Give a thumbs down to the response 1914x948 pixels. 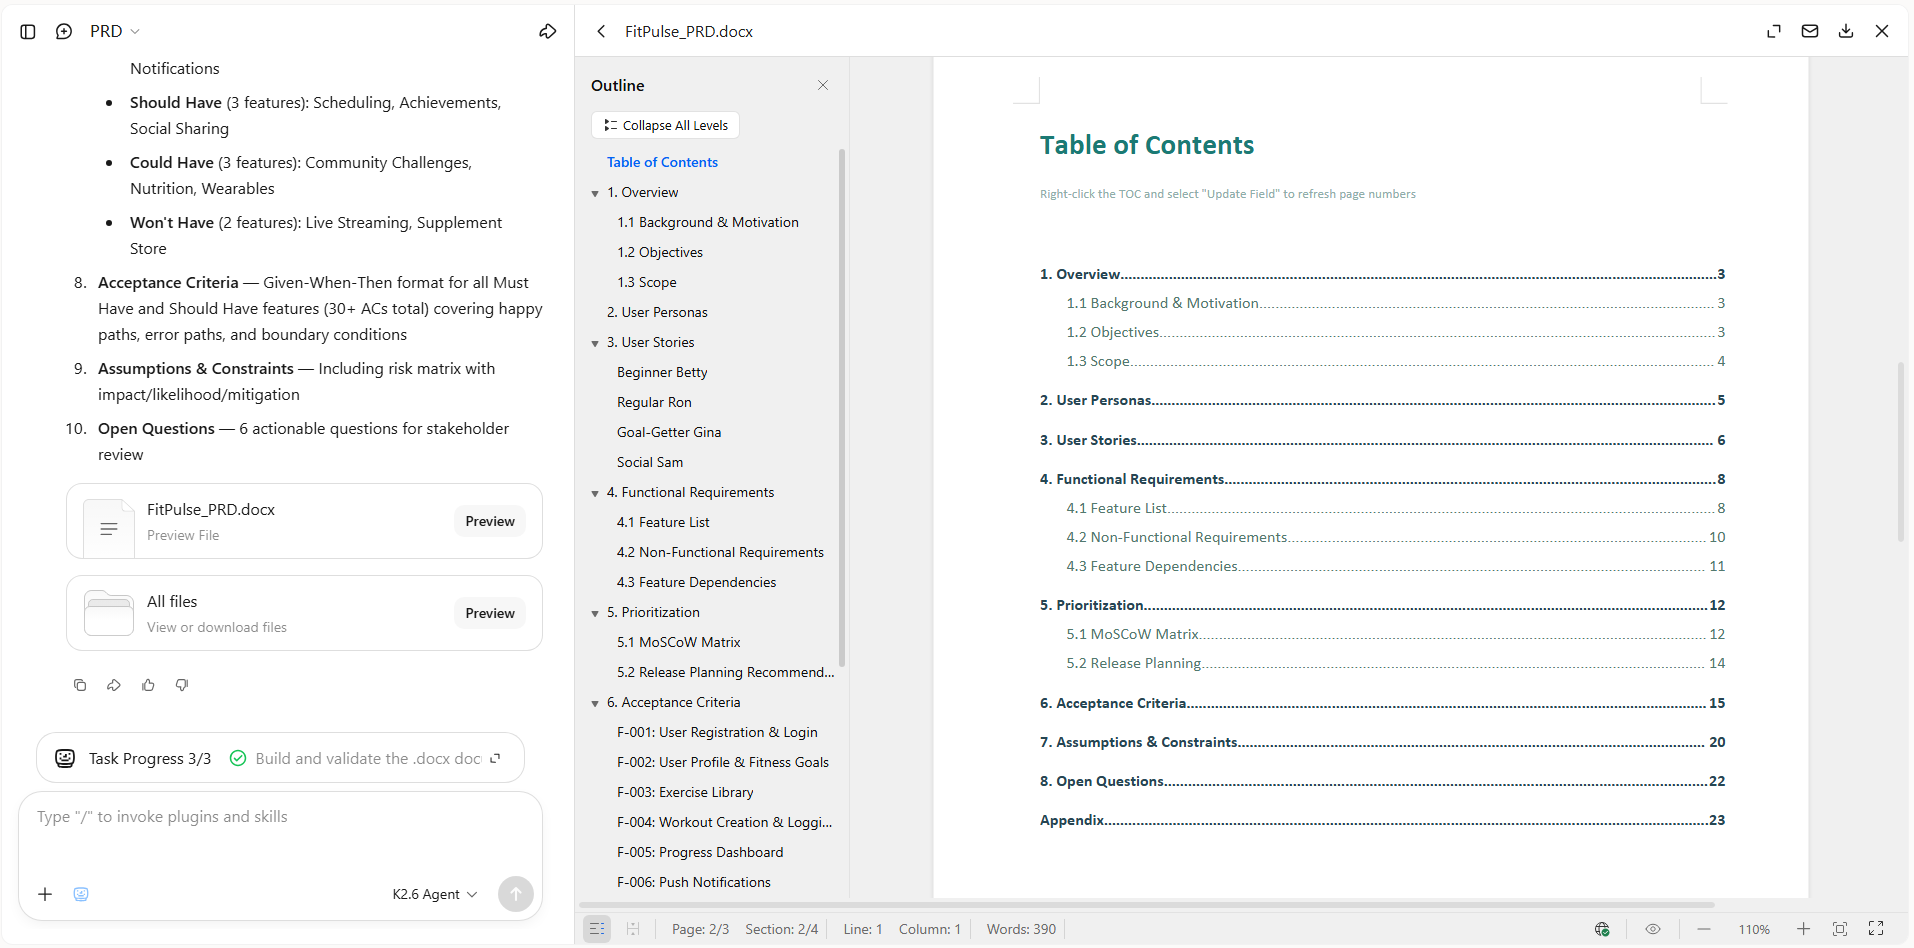click(x=182, y=685)
